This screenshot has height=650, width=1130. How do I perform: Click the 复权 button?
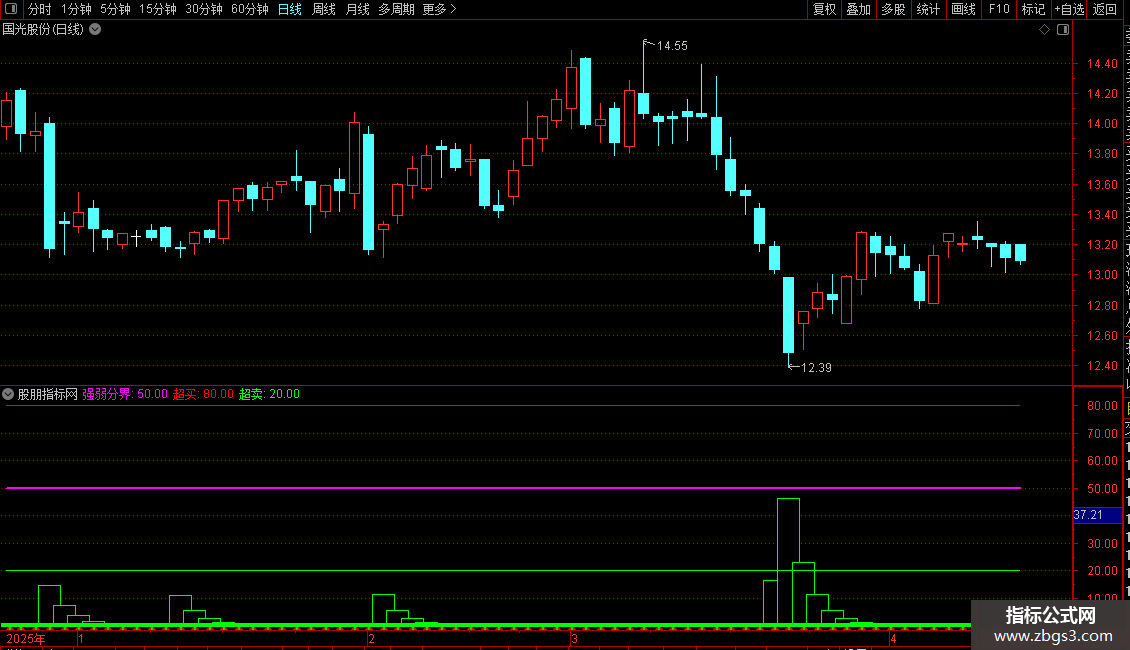[824, 9]
